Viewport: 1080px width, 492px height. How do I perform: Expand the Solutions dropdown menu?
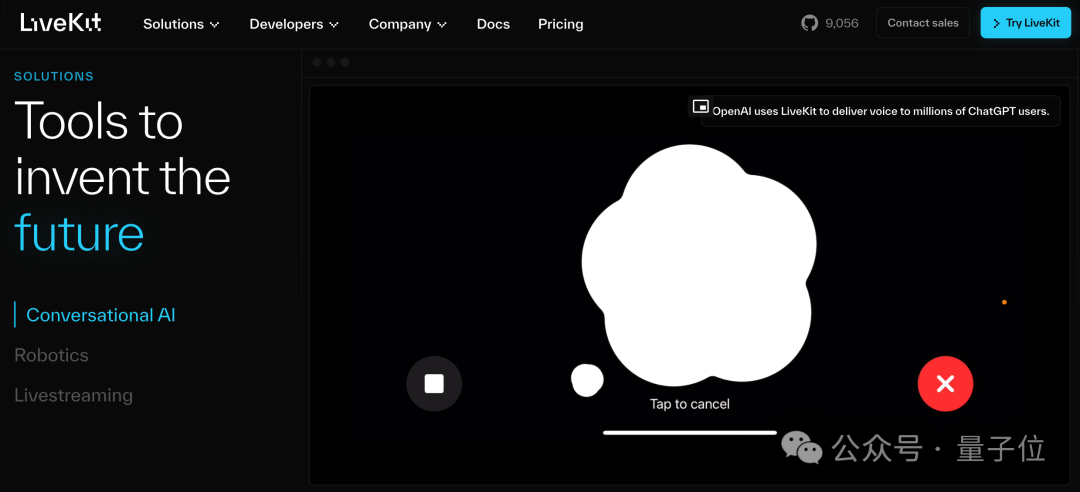(x=181, y=24)
